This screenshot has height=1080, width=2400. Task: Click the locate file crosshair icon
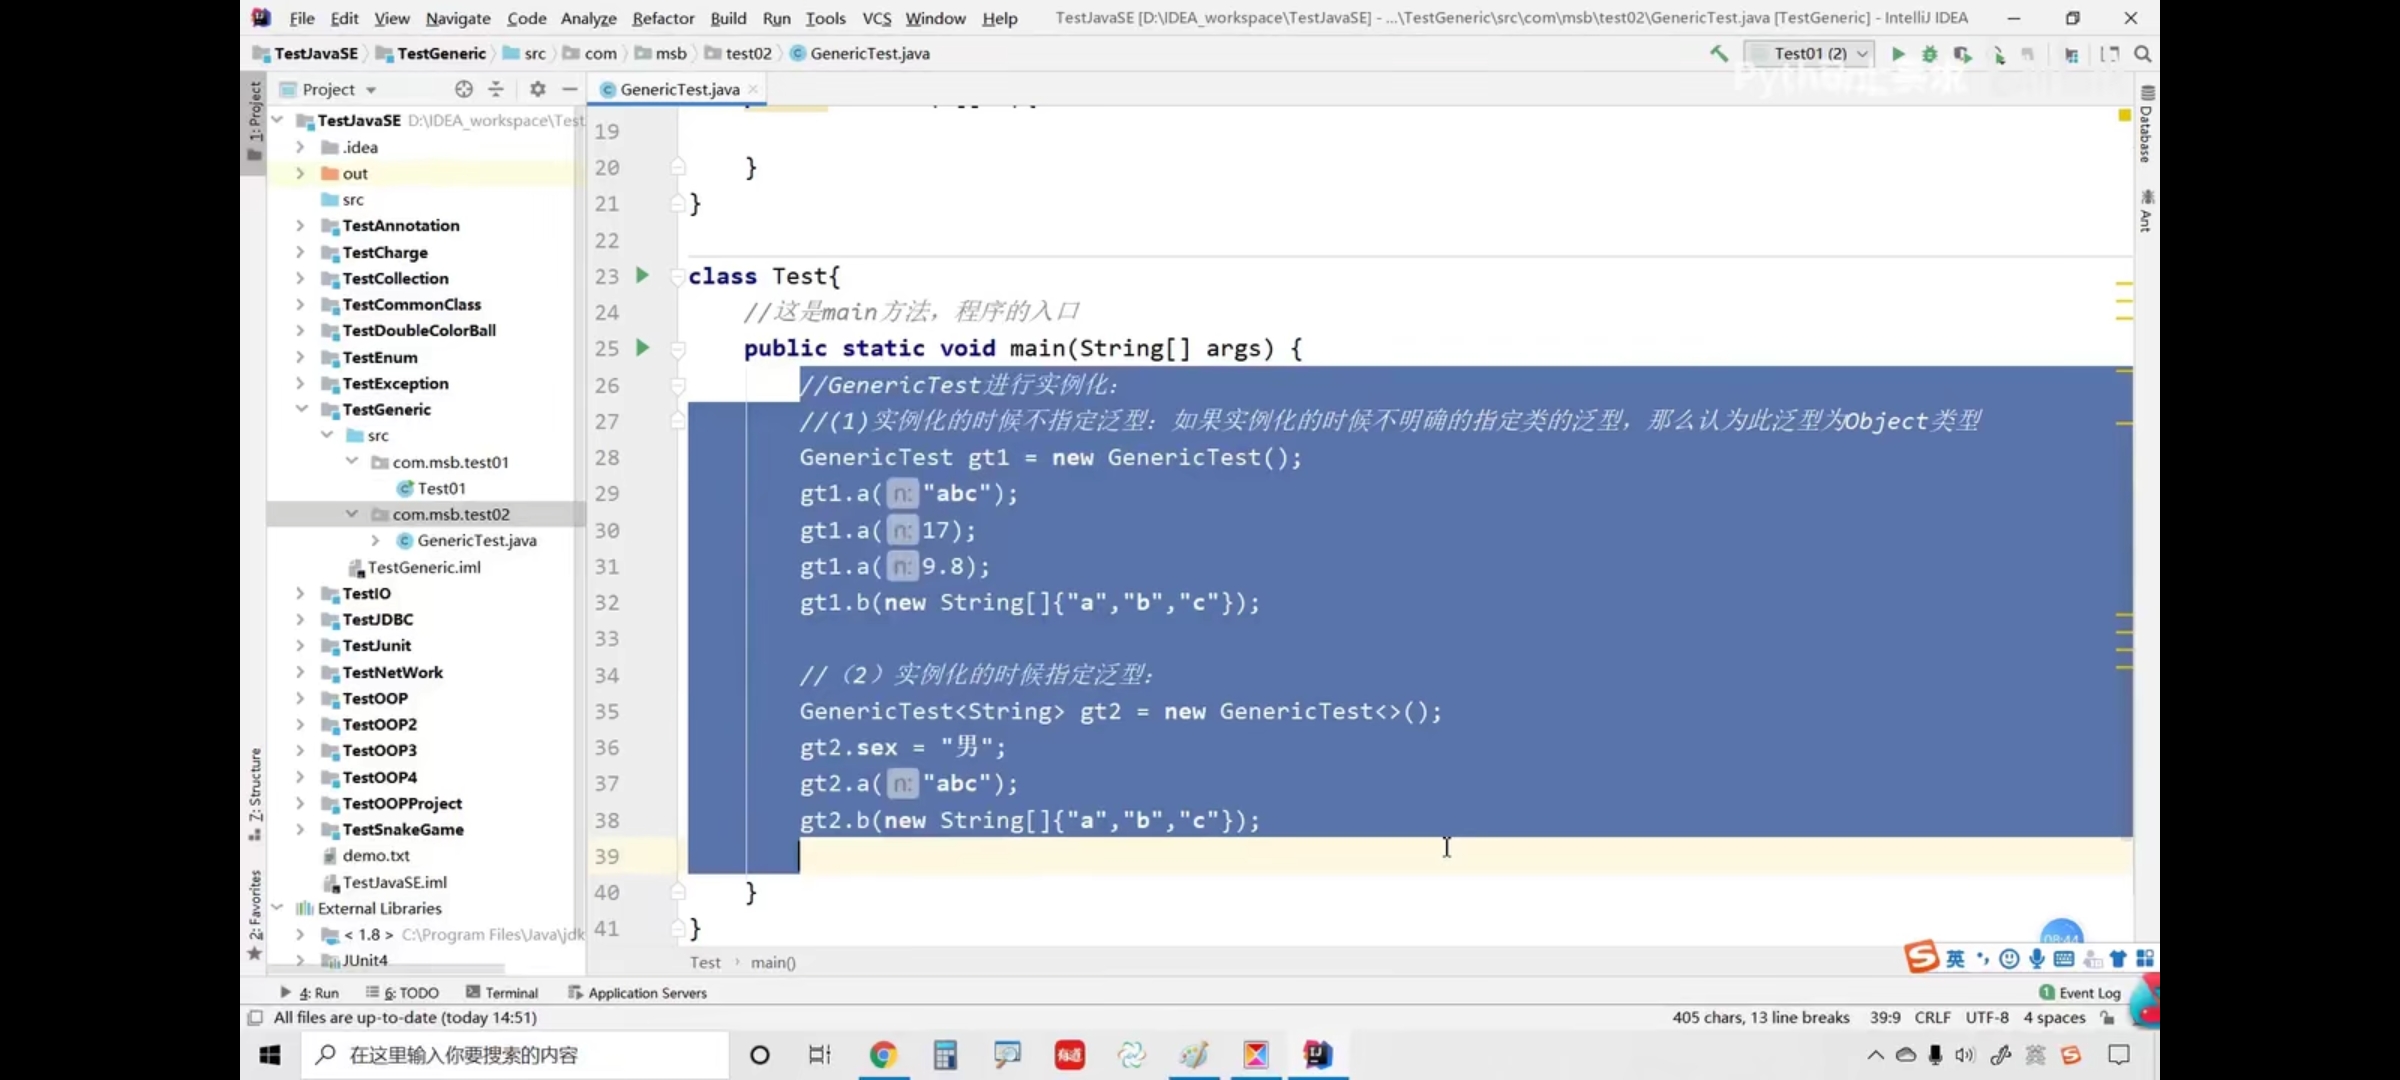(463, 89)
